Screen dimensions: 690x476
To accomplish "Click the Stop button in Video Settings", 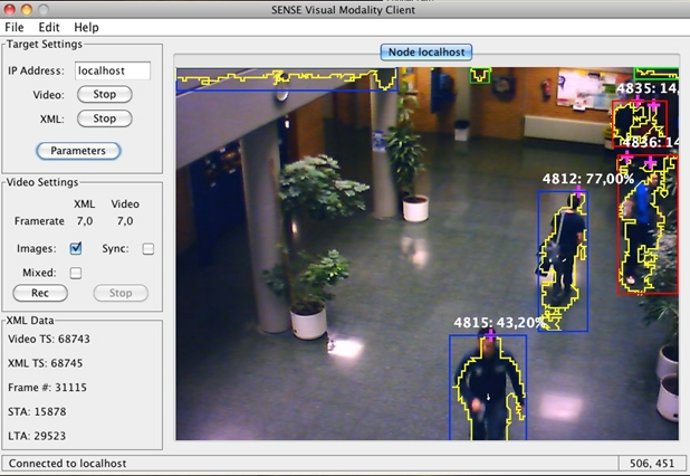I will click(x=121, y=293).
